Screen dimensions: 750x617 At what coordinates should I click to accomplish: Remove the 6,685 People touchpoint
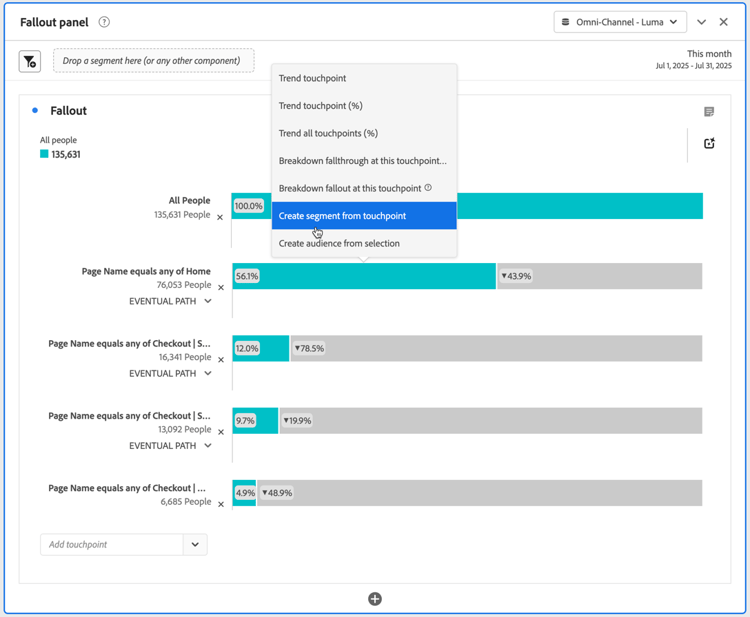[221, 504]
